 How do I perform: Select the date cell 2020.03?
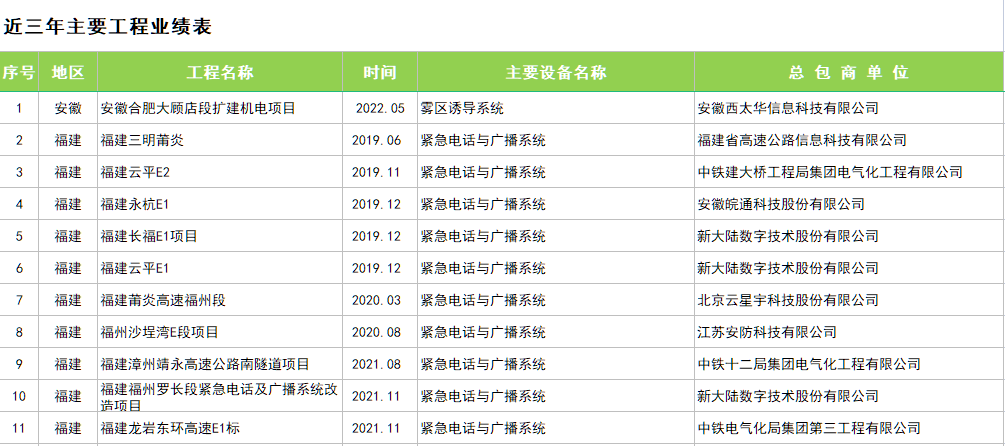coord(380,300)
